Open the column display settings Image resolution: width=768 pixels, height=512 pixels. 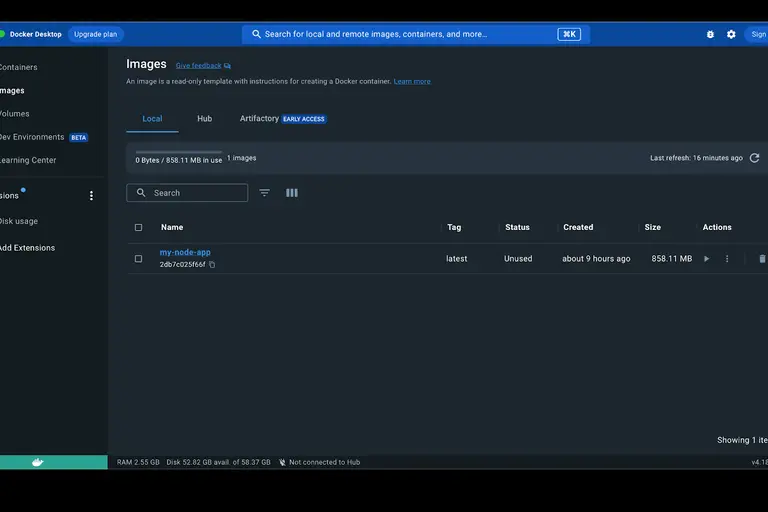[292, 193]
